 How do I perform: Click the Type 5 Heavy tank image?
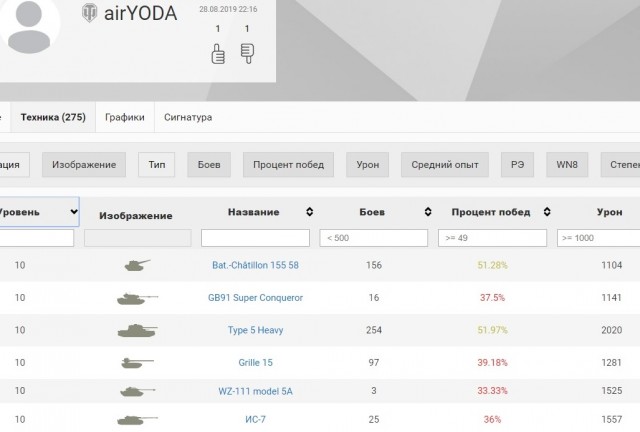tap(137, 330)
